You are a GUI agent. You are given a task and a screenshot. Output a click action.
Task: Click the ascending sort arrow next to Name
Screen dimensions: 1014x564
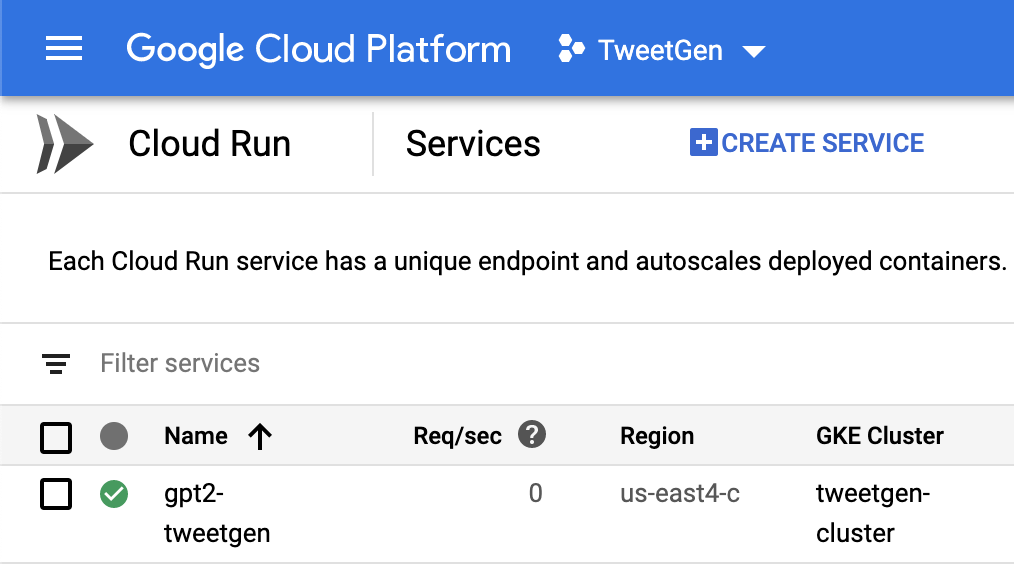pos(260,437)
